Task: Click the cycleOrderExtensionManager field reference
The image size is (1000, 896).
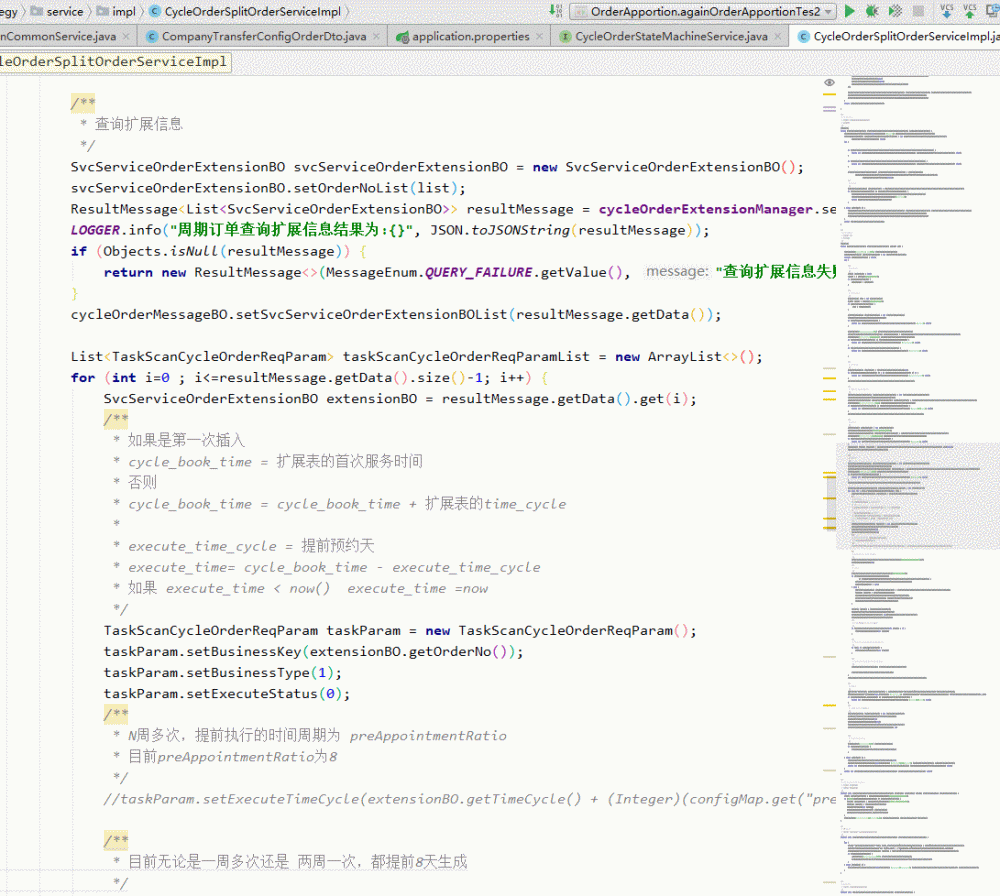Action: (x=705, y=209)
